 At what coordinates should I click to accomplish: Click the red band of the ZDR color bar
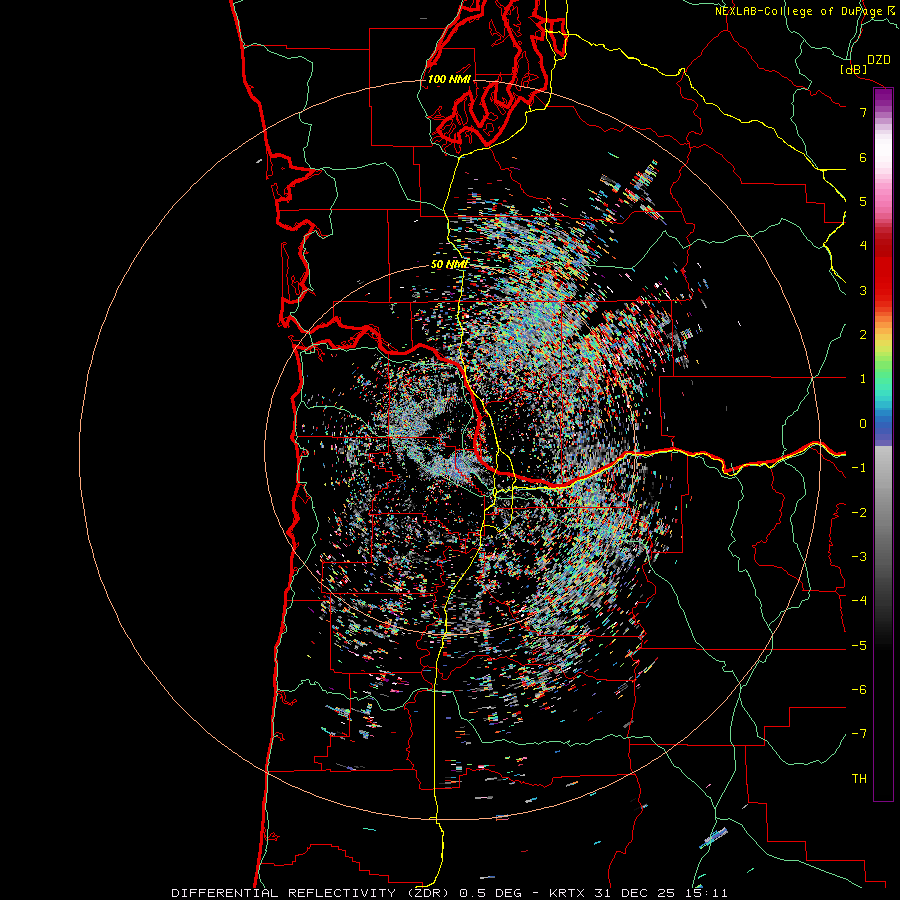(x=883, y=270)
